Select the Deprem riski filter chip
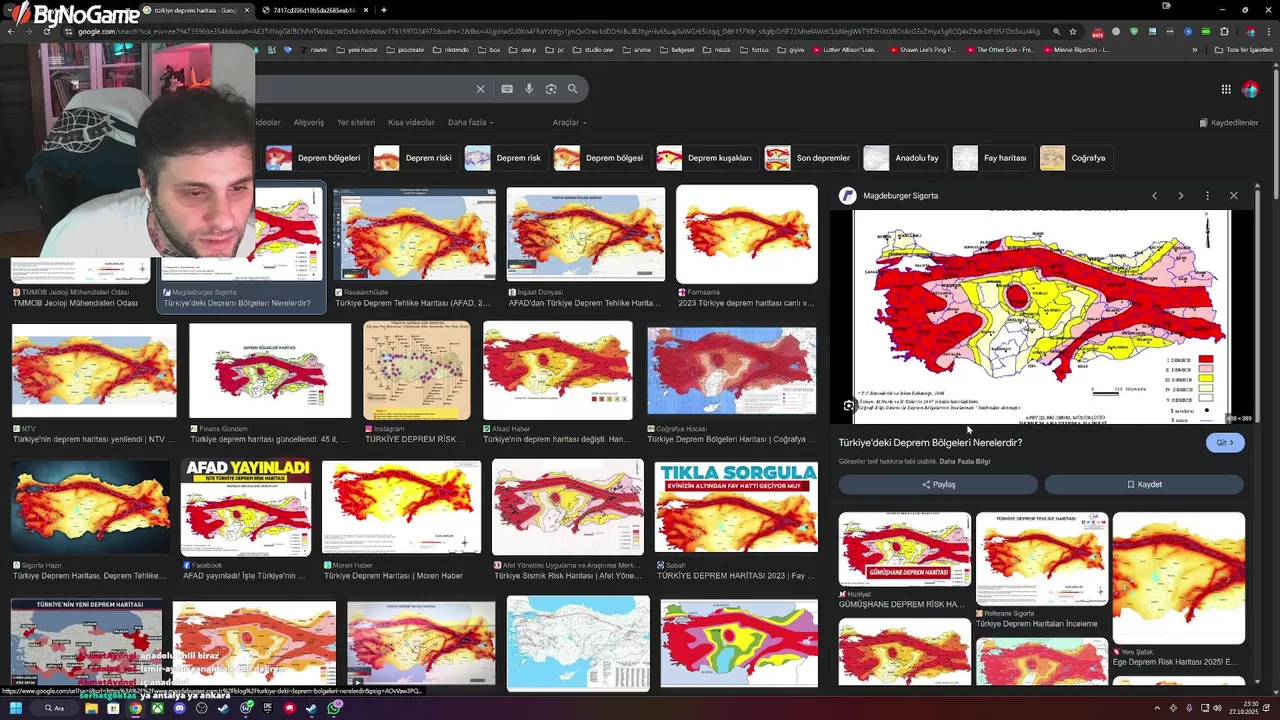This screenshot has width=1280, height=720. pos(414,158)
